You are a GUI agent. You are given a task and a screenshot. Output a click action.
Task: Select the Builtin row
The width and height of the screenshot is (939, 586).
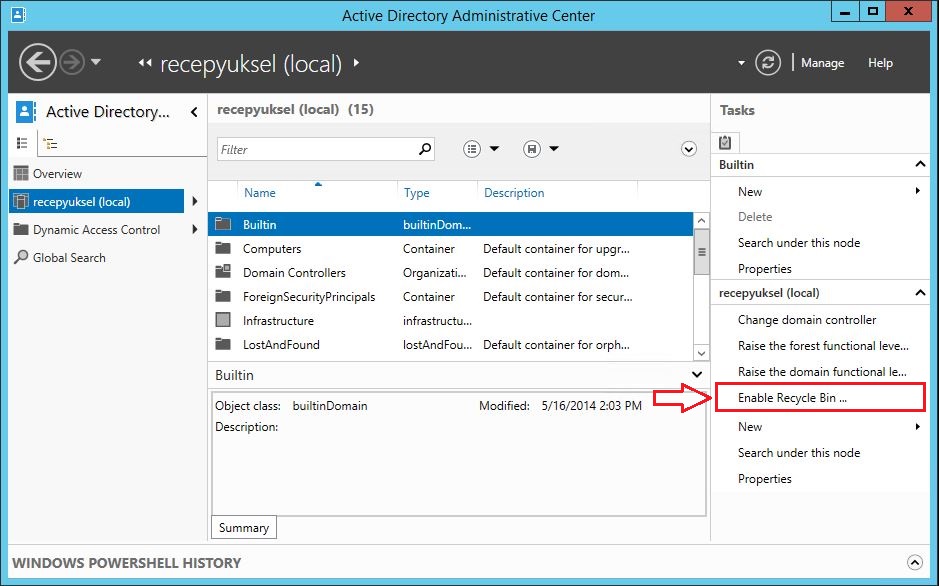tap(450, 224)
